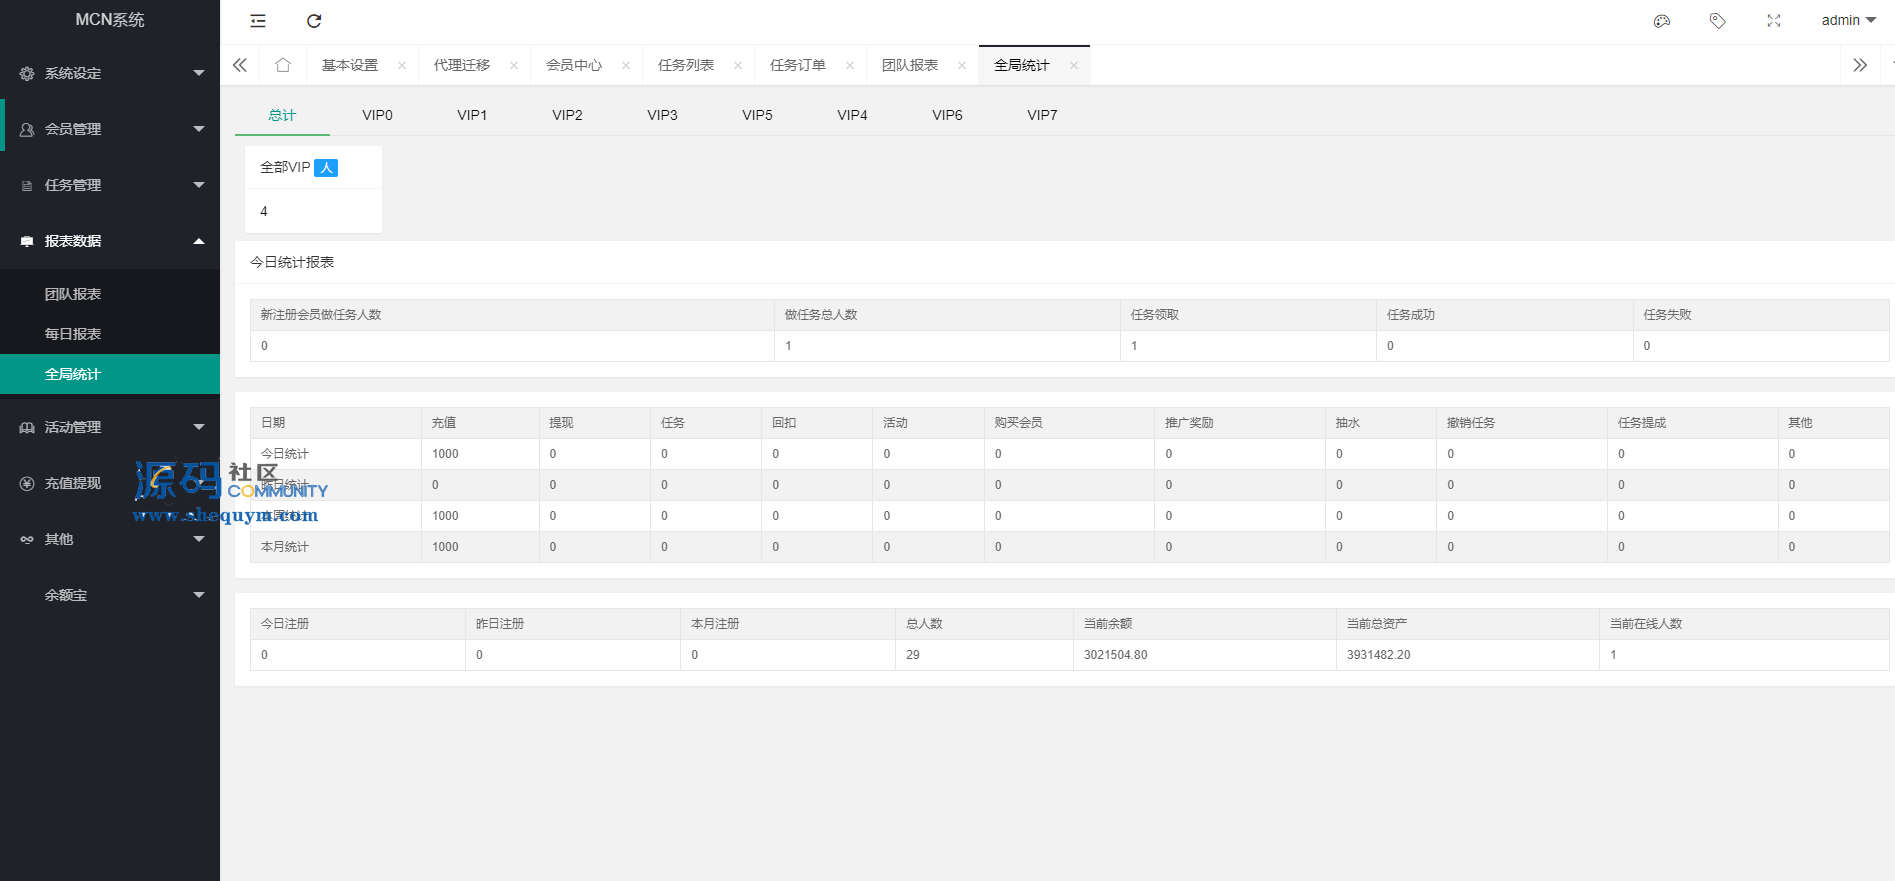Click the refresh page icon

click(314, 21)
